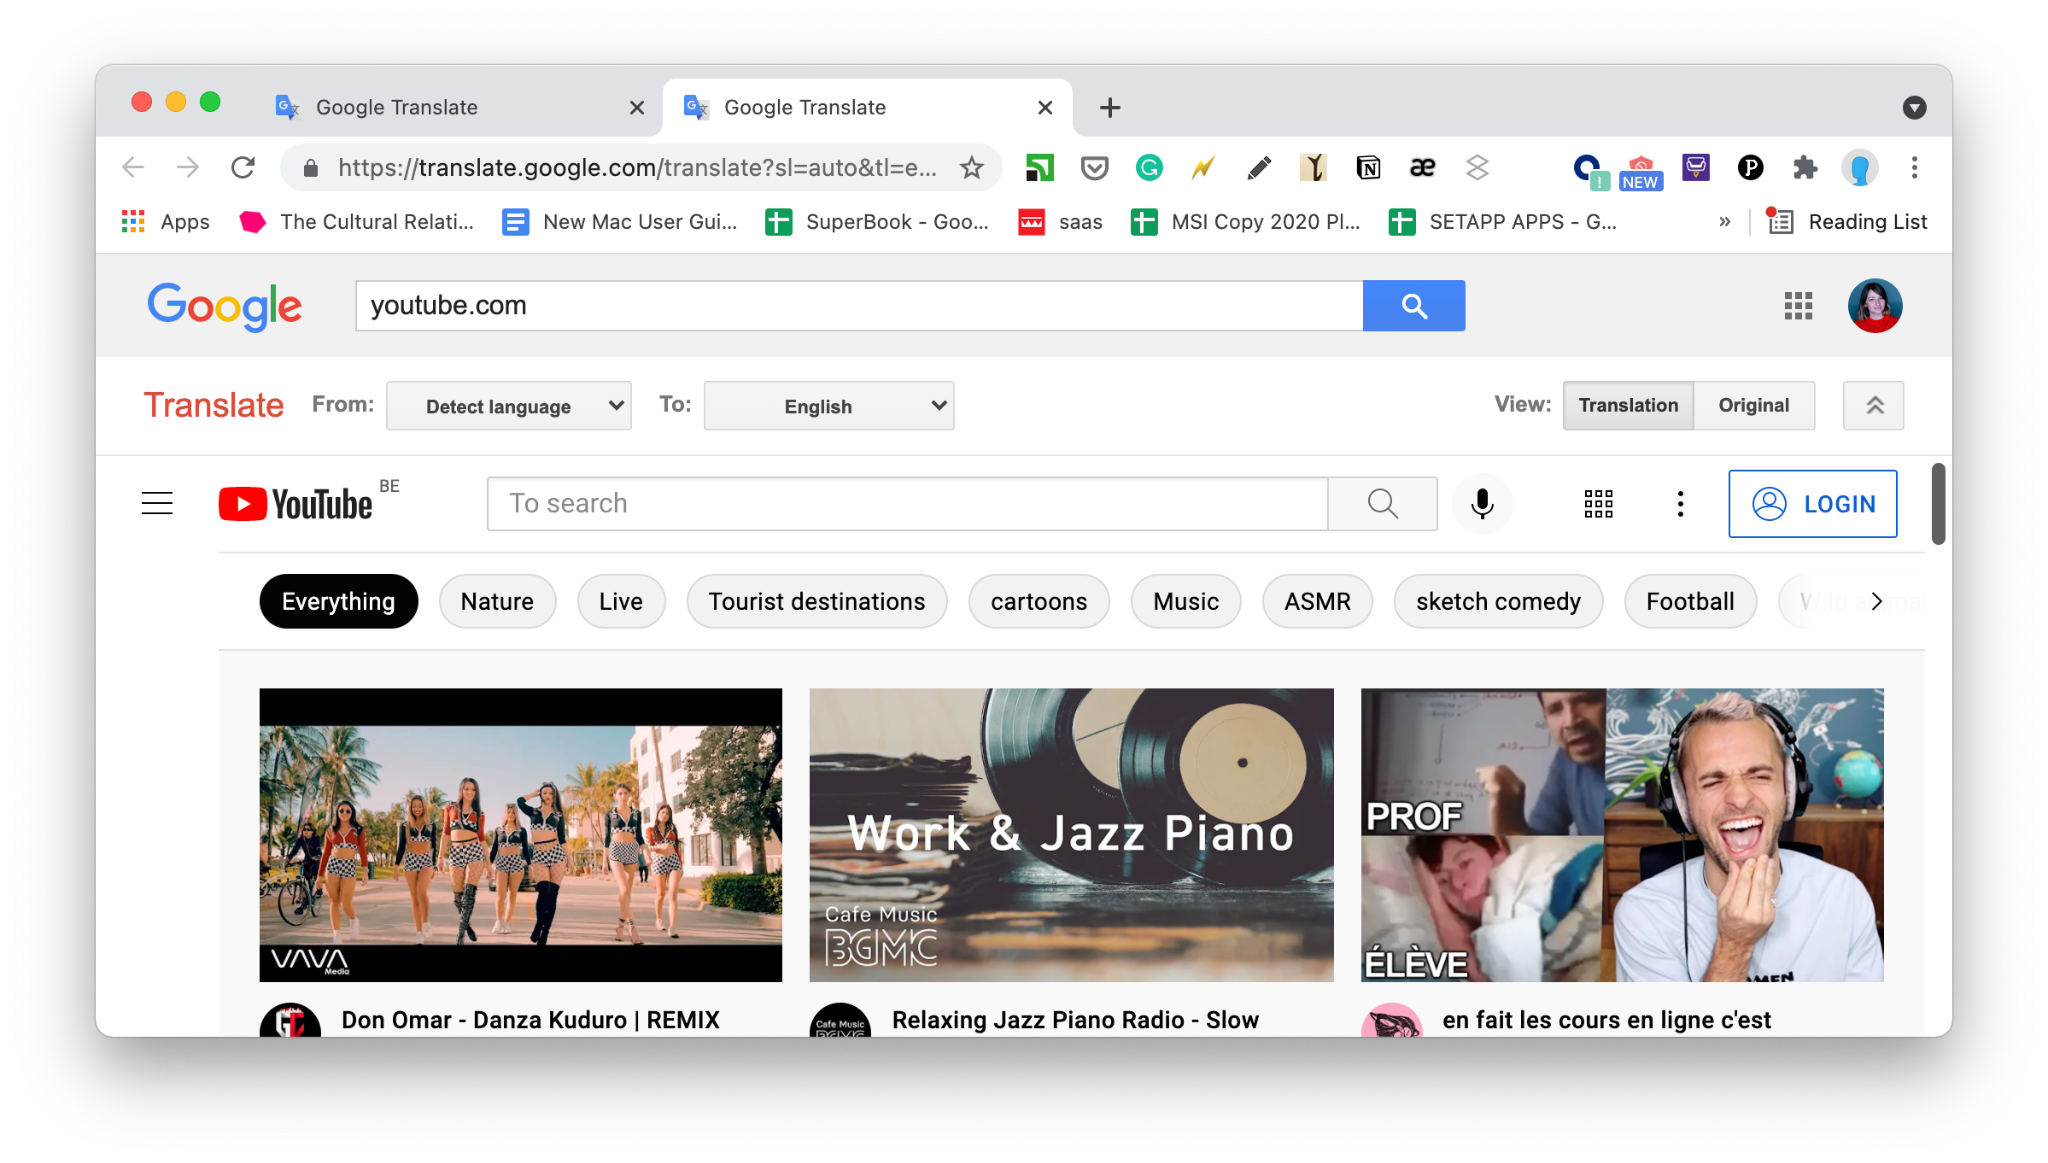2048x1163 pixels.
Task: Click the YouTube To search input field
Action: [907, 503]
